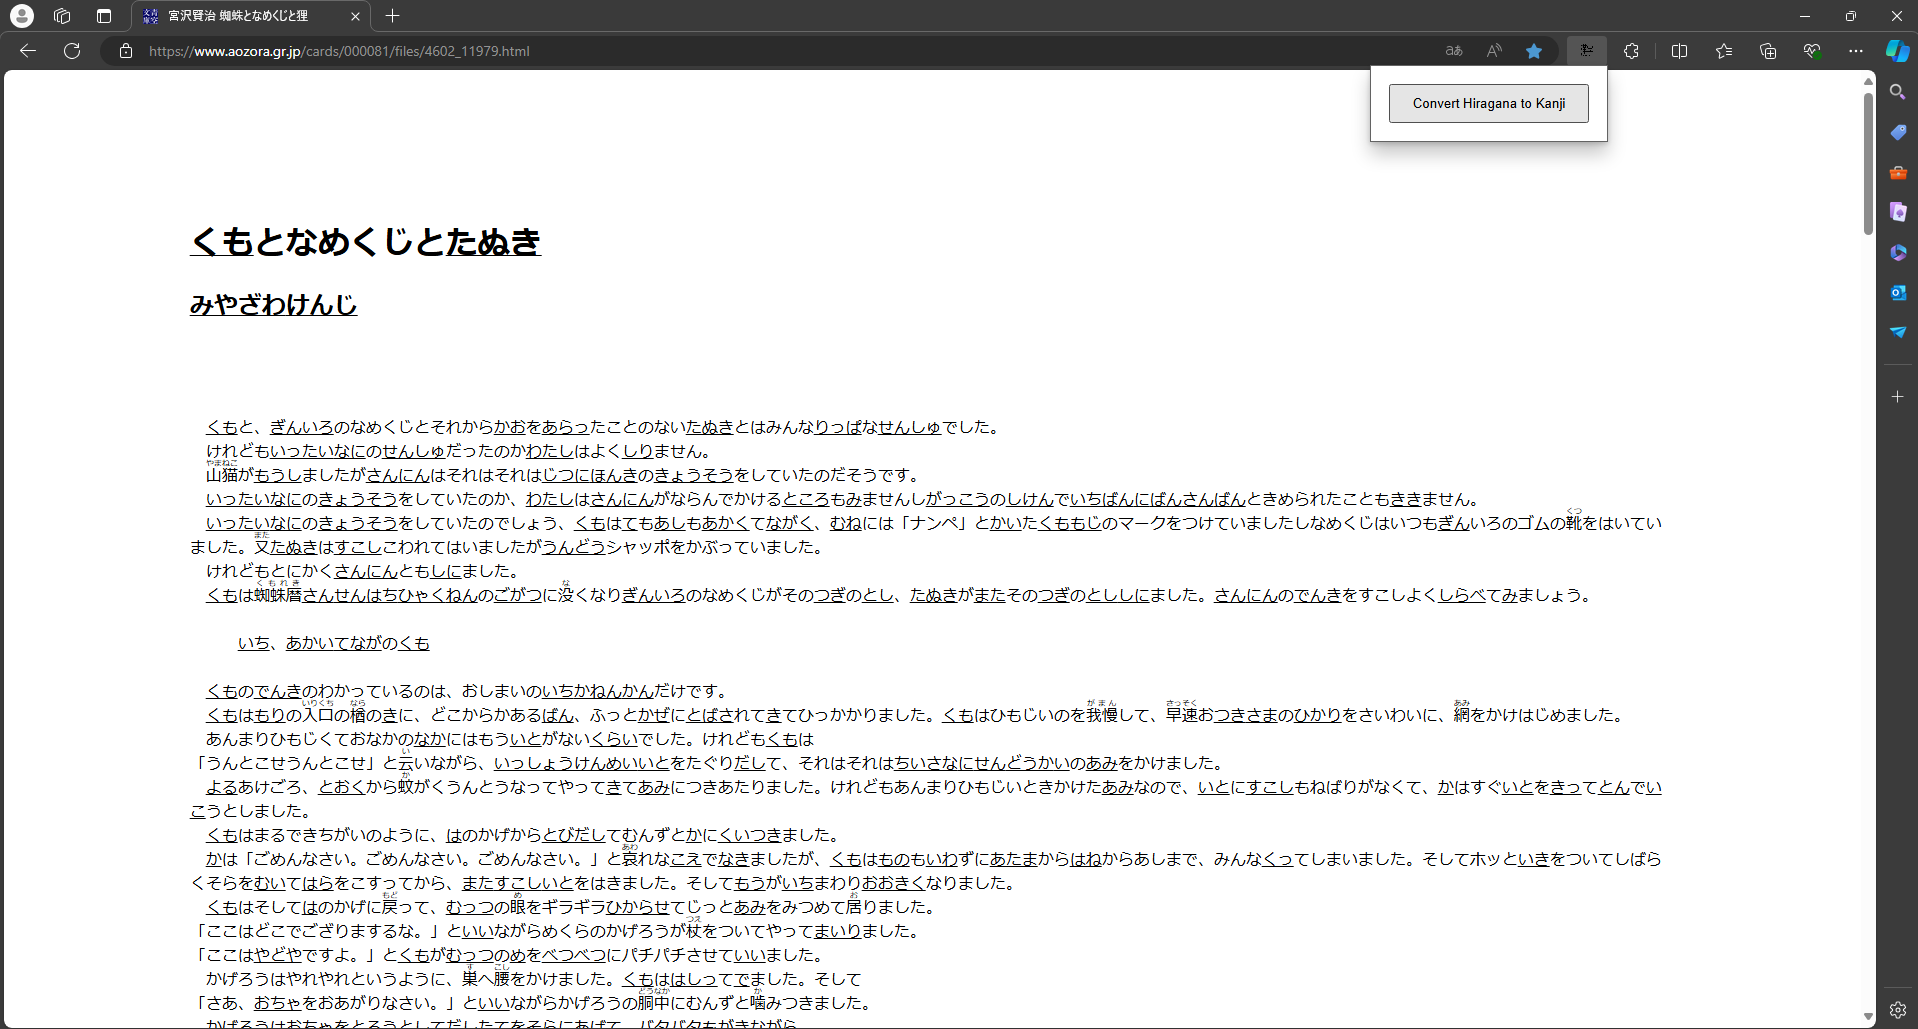Open a new browser tab
Screen dimensions: 1918x1029
click(392, 16)
